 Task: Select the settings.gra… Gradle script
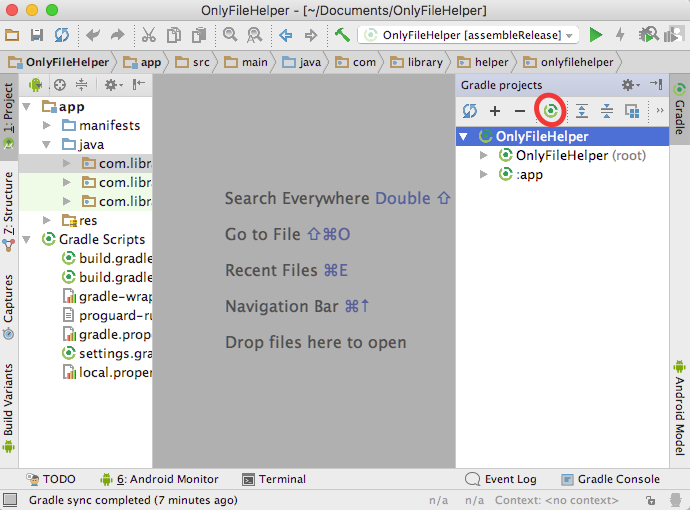(106, 353)
